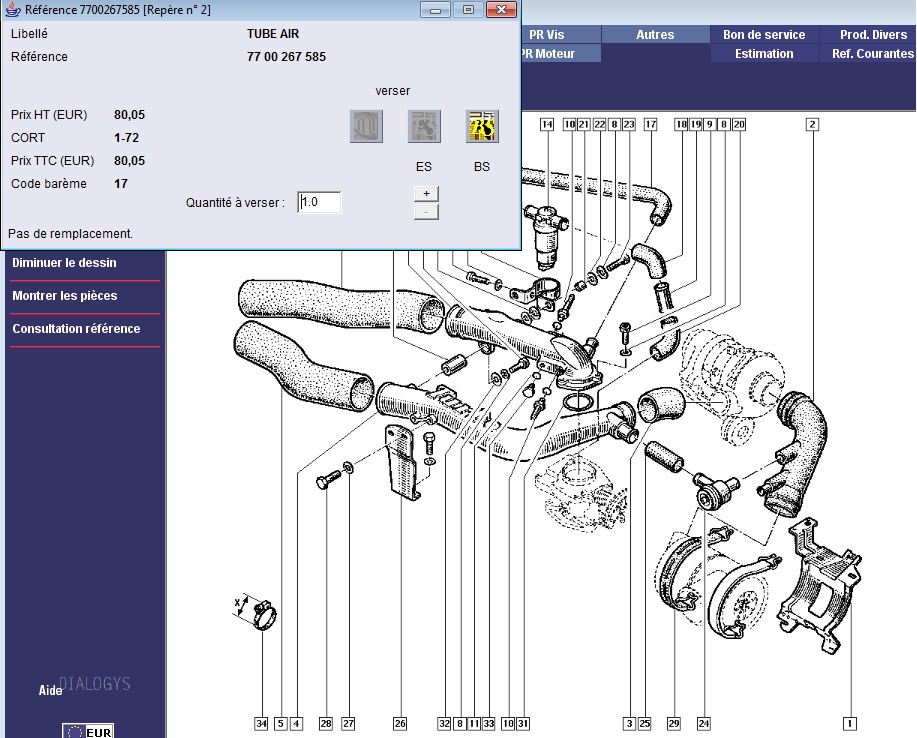Click the EUR currency flag button

(88, 731)
